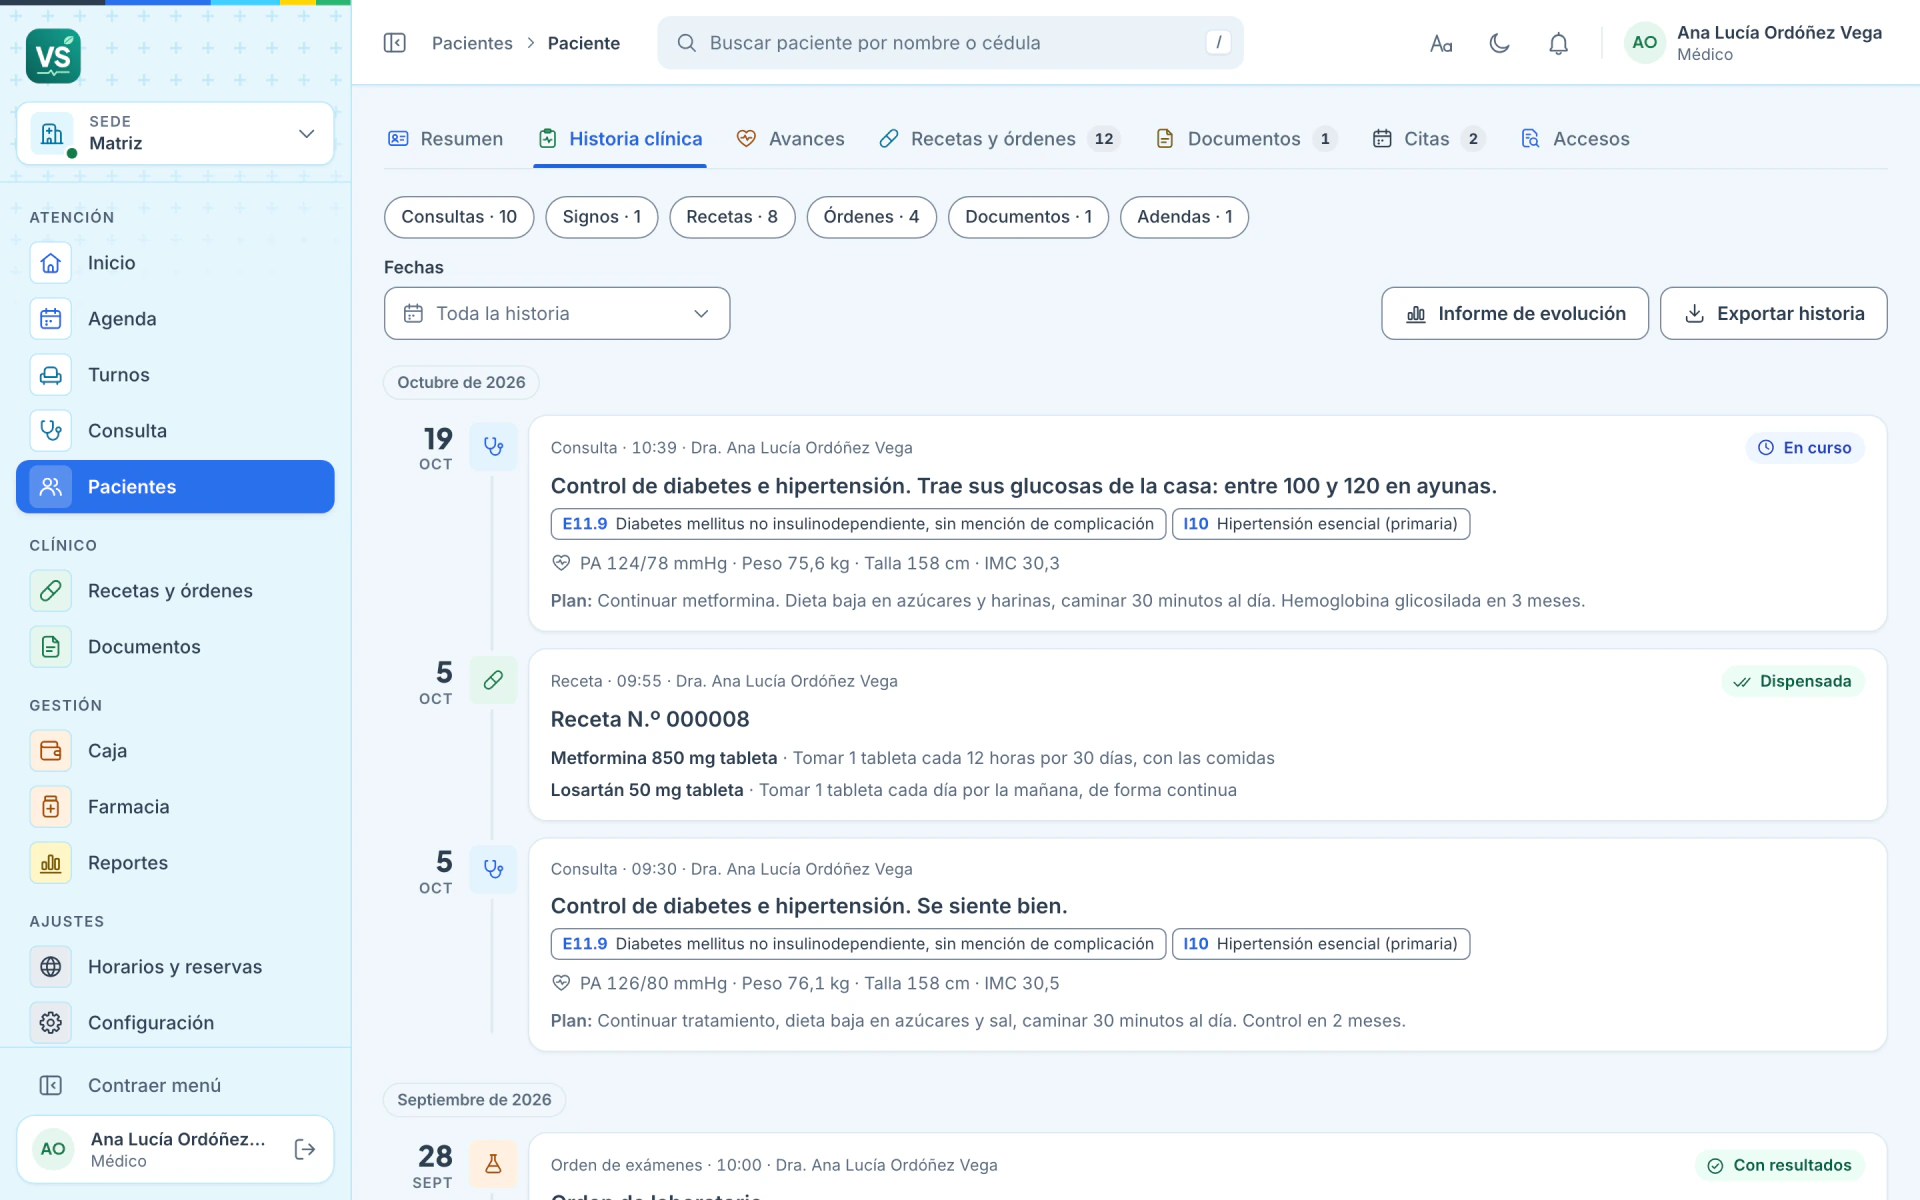Click the Dispensada status badge
1920x1200 pixels.
coord(1793,681)
